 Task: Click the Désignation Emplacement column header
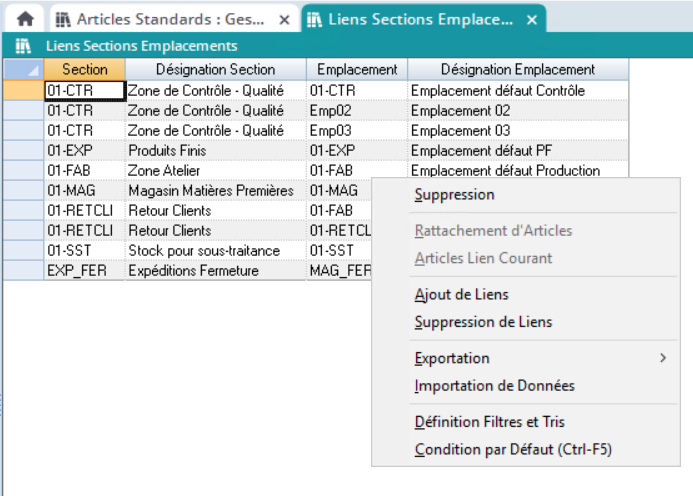pyautogui.click(x=518, y=69)
